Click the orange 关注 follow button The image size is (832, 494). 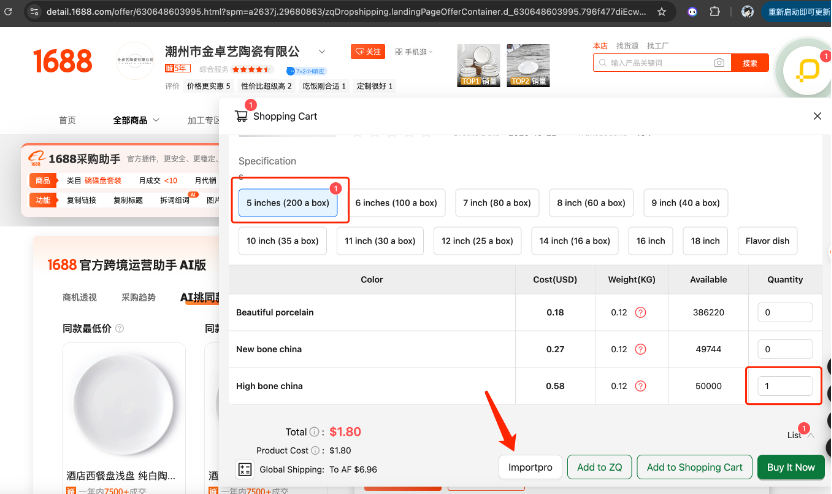click(x=368, y=51)
